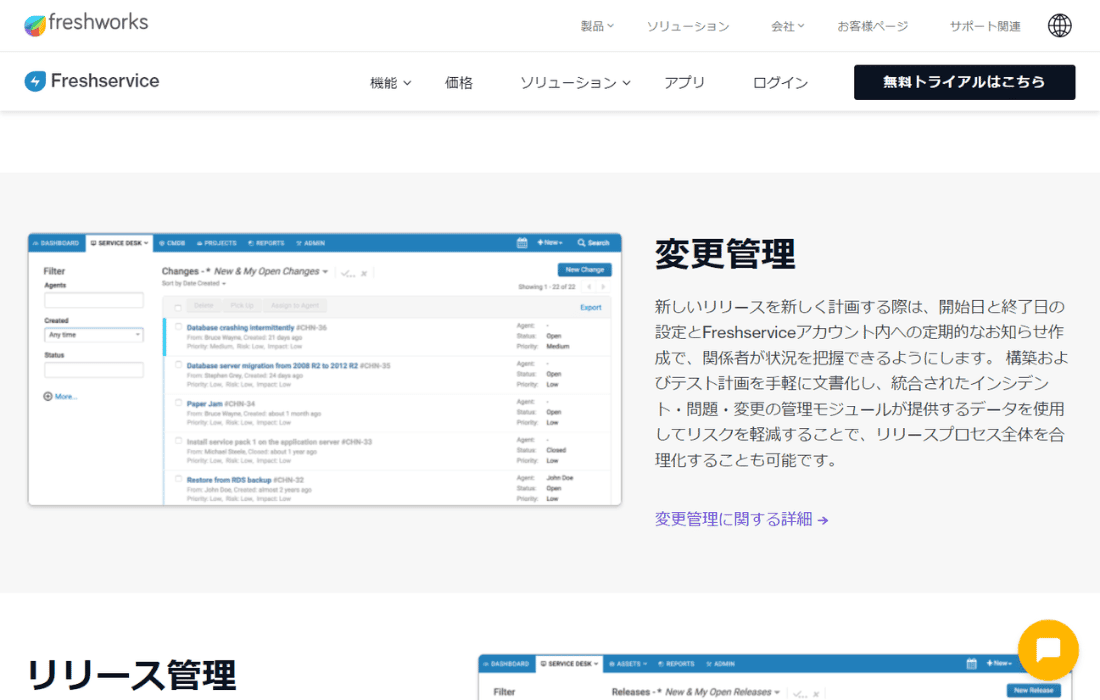Open the top ソリューション link
The height and width of the screenshot is (700, 1100).
688,26
